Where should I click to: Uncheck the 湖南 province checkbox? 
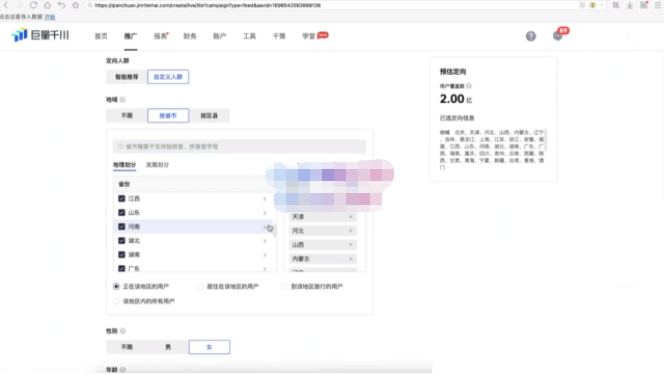coord(122,255)
